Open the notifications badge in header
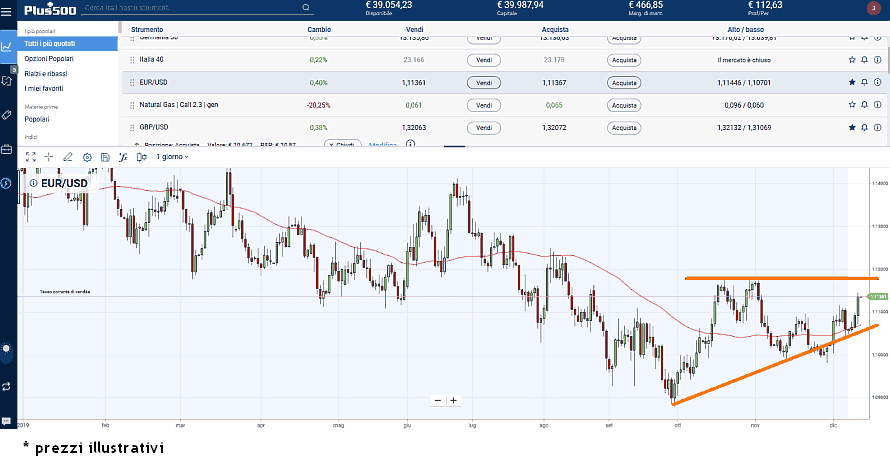This screenshot has width=890, height=463. coord(873,9)
